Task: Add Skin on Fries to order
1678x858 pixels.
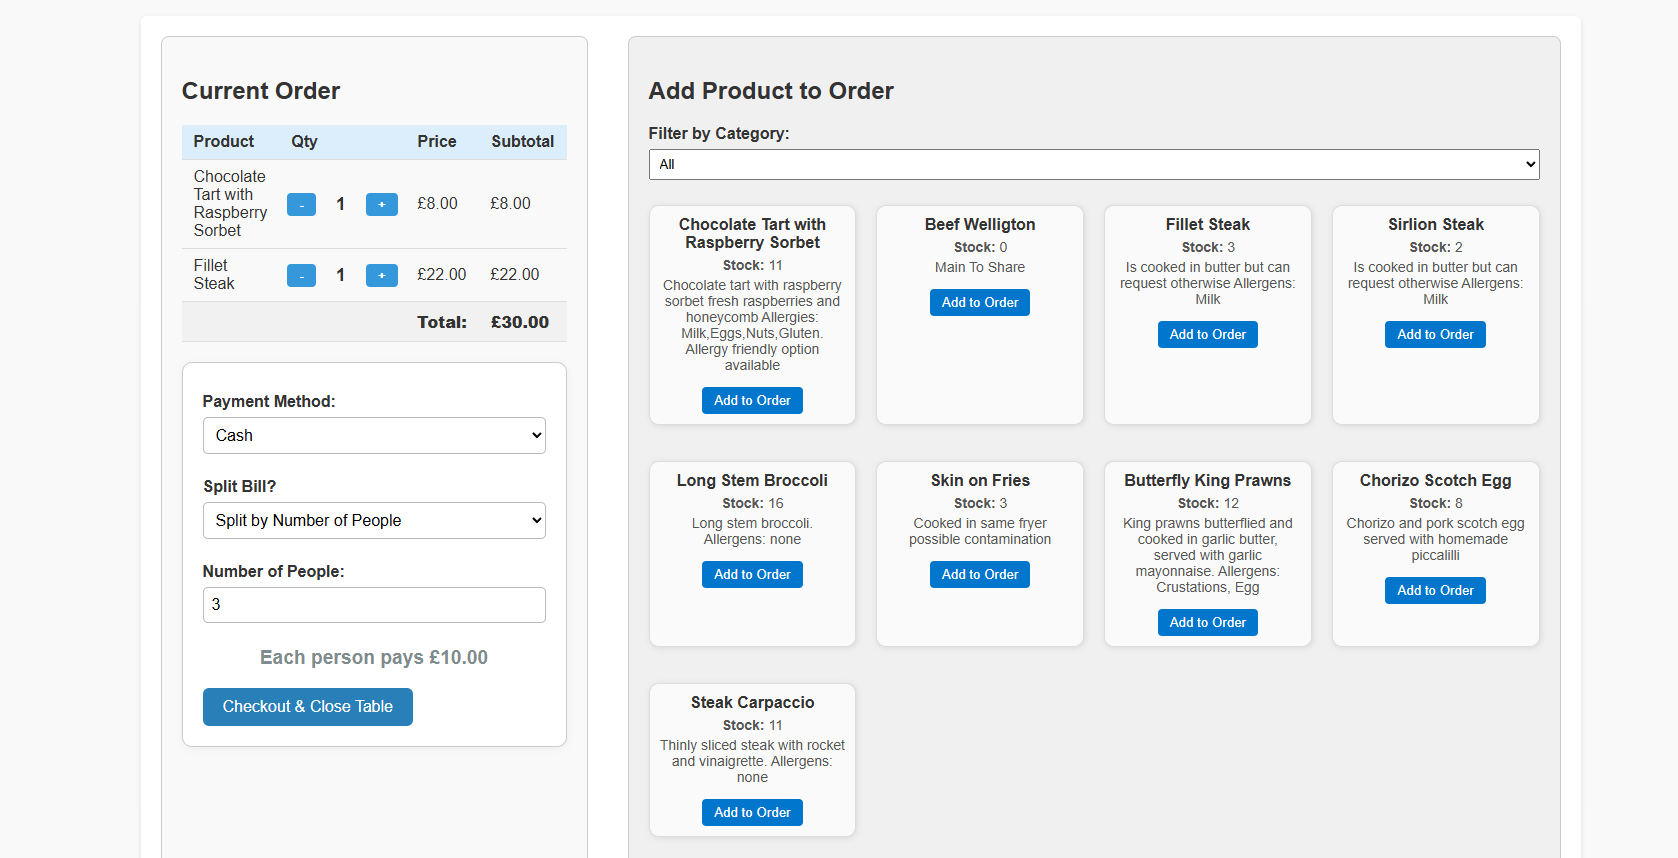Action: (x=980, y=575)
